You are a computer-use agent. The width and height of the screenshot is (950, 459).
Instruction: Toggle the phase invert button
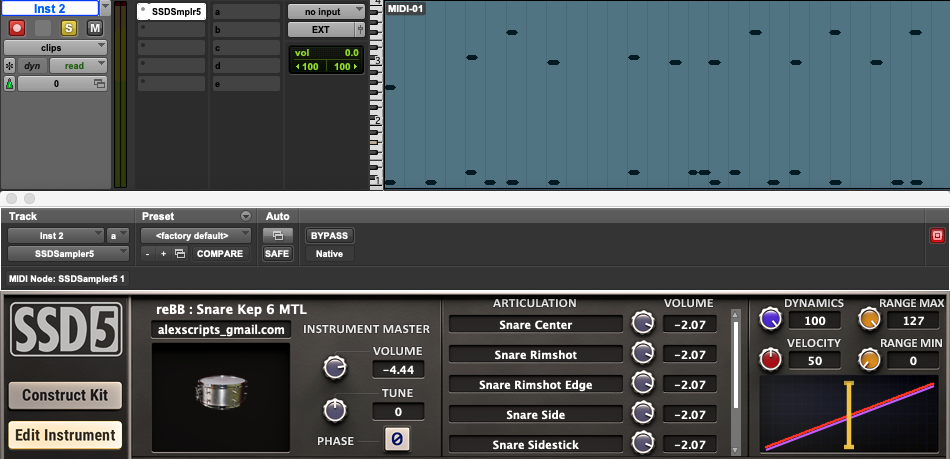click(x=397, y=439)
